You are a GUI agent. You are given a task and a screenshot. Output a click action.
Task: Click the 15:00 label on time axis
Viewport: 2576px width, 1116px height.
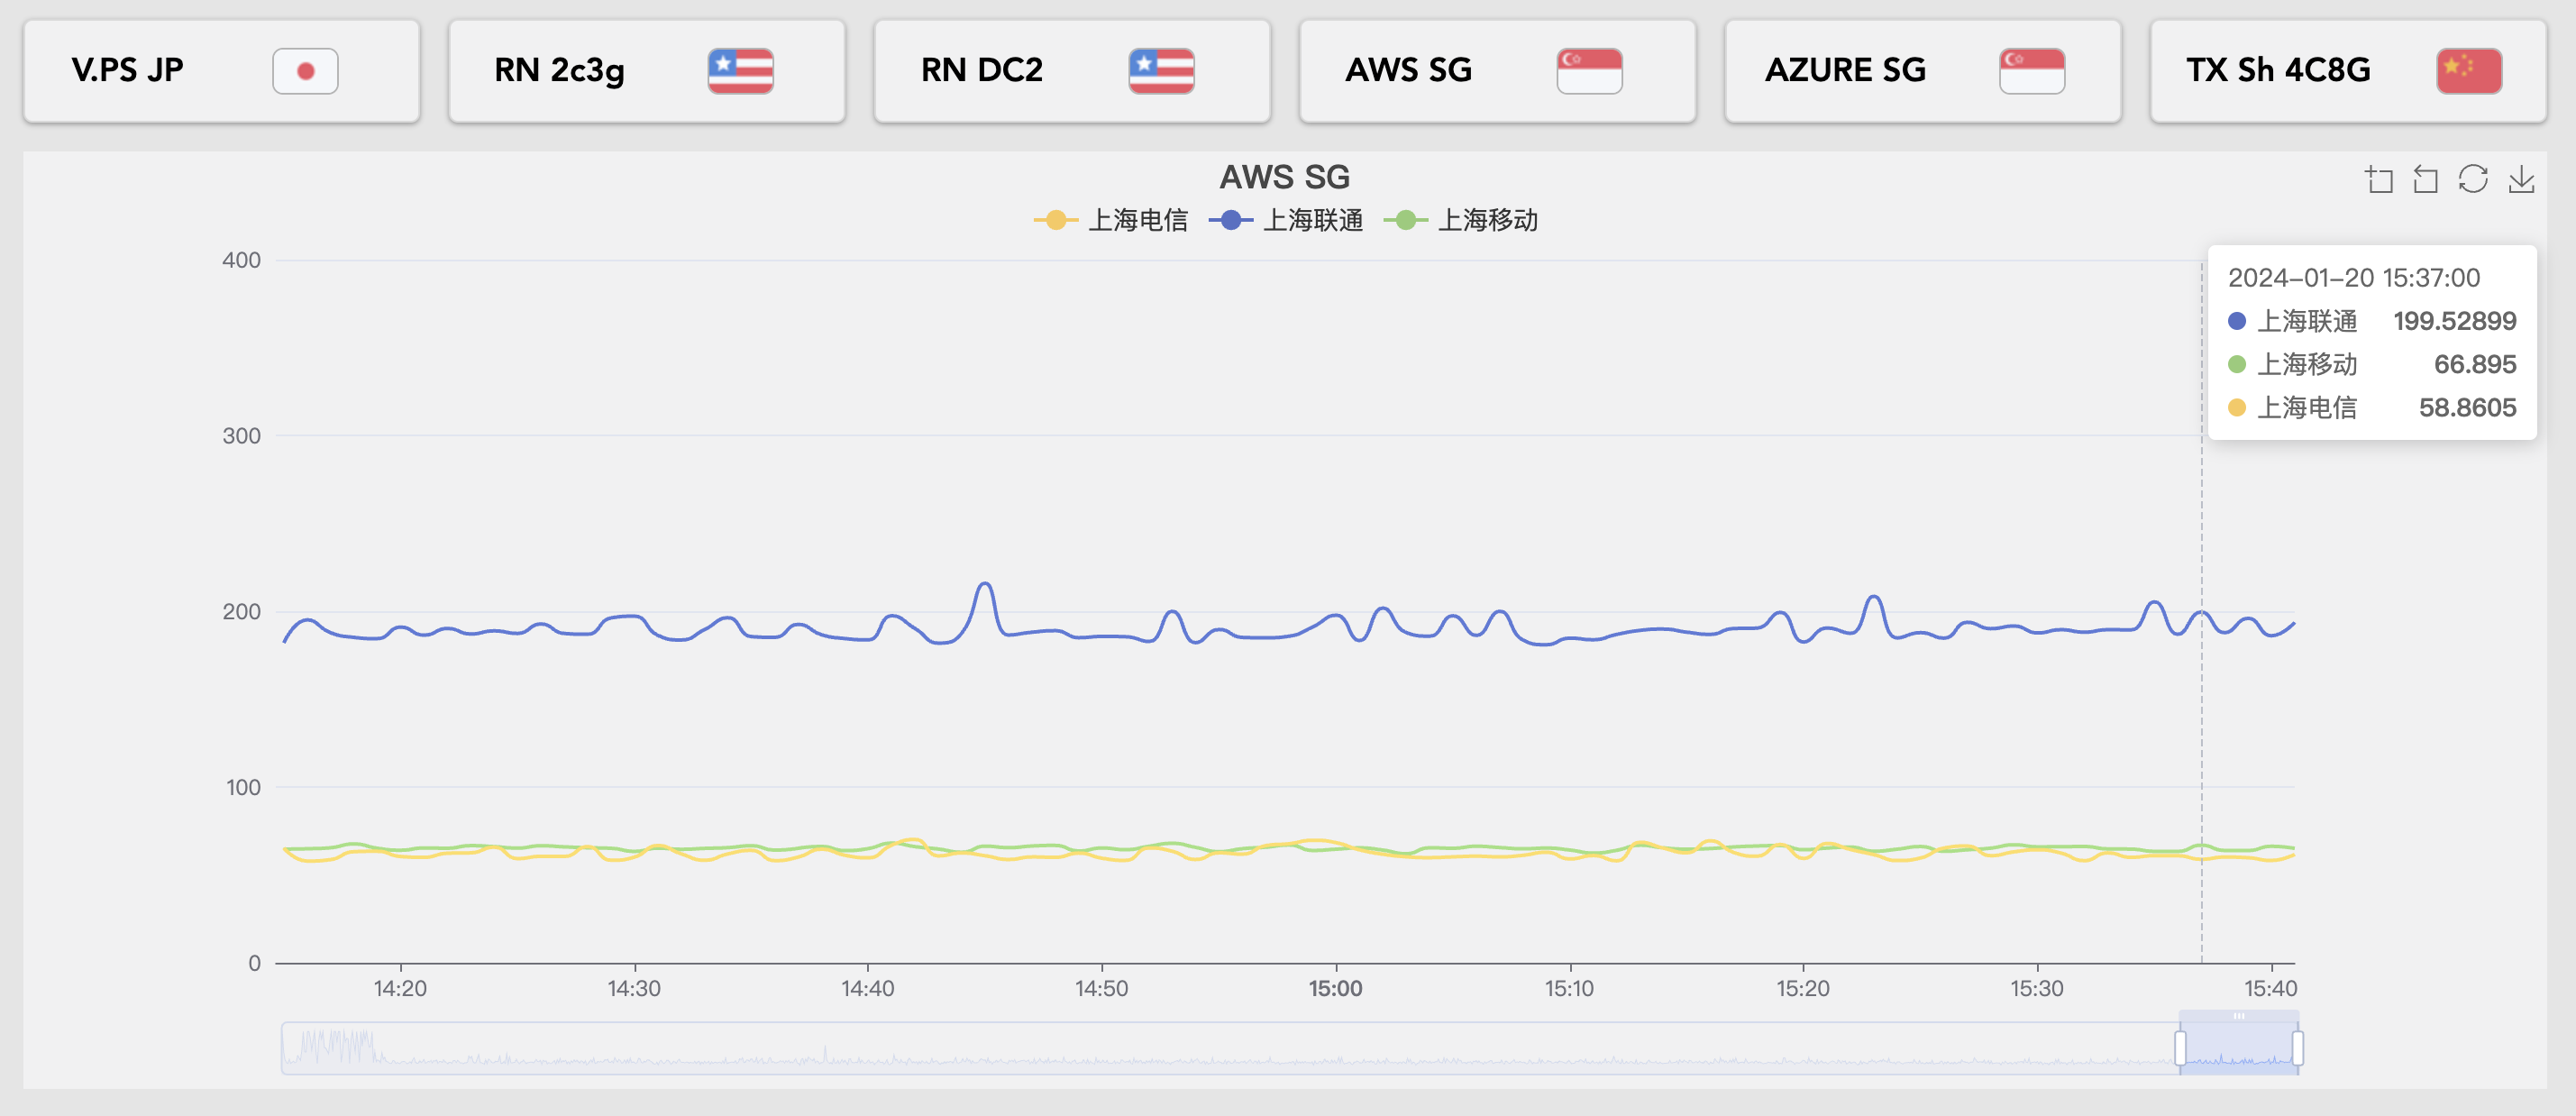[1335, 989]
